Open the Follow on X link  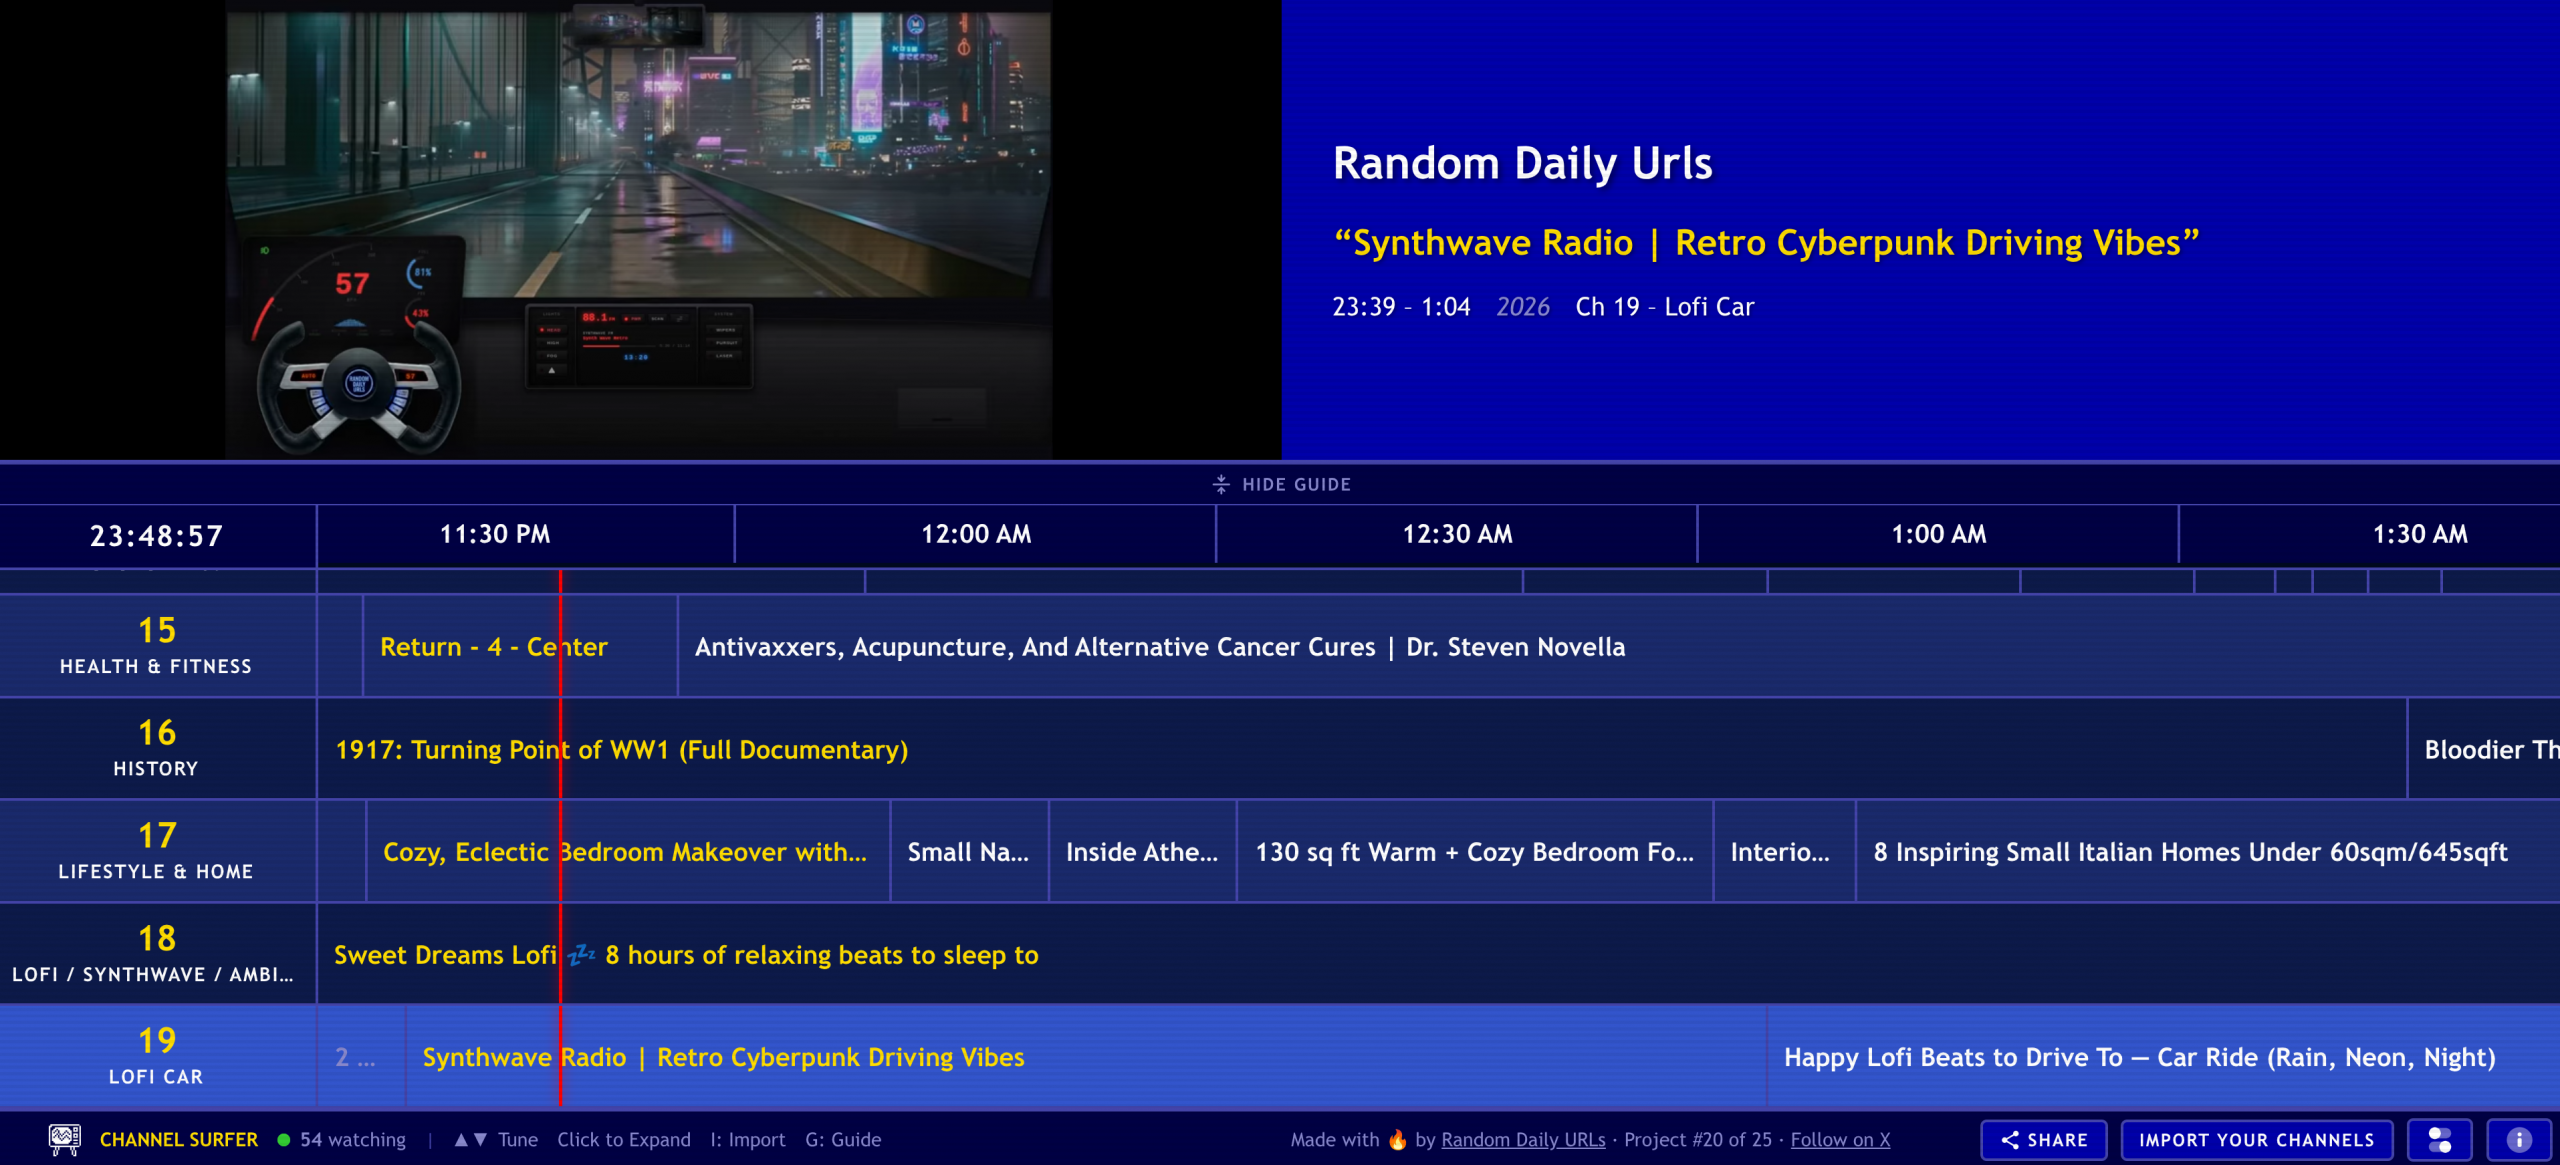[1839, 1139]
